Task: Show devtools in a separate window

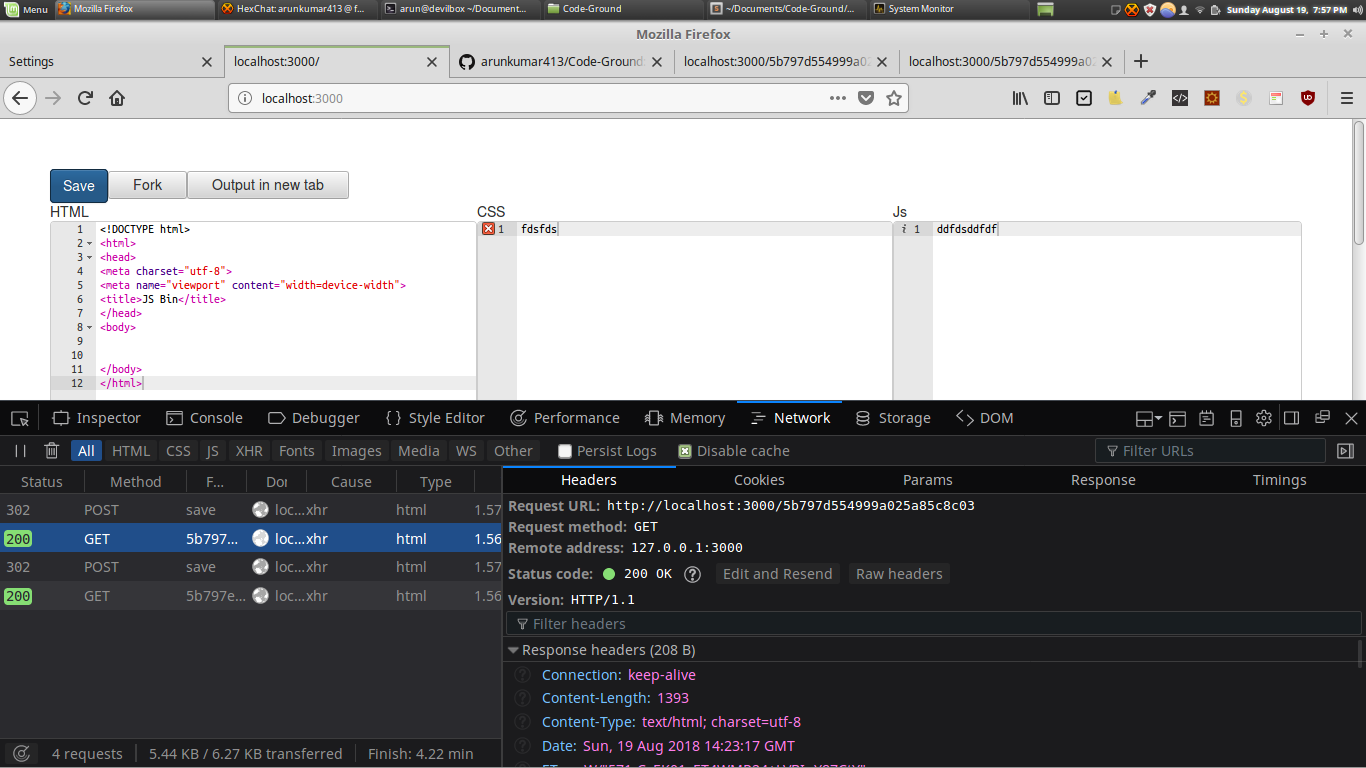Action: (x=1322, y=418)
